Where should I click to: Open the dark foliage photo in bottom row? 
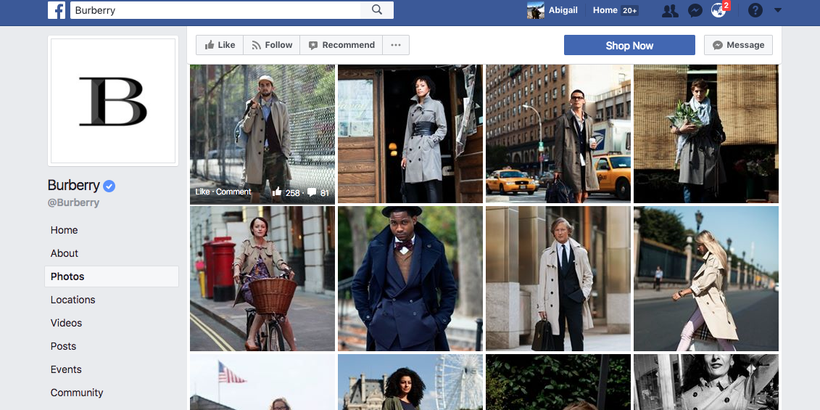pyautogui.click(x=558, y=382)
